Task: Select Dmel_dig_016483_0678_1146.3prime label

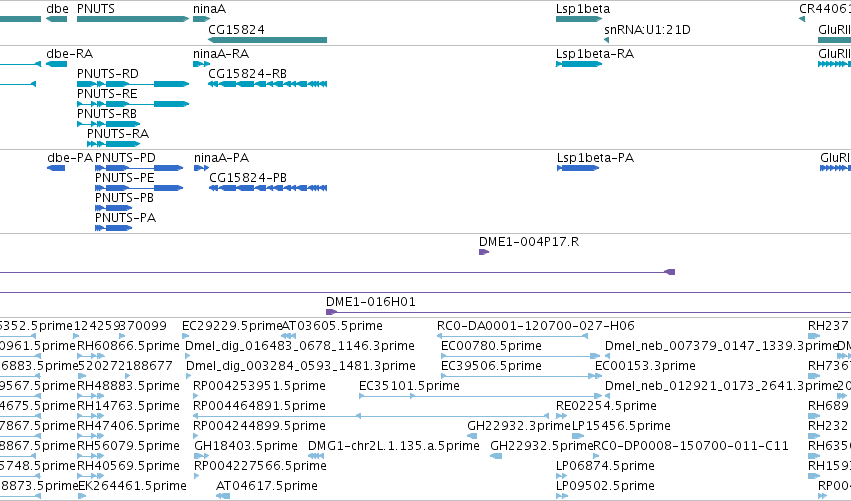Action: (300, 346)
